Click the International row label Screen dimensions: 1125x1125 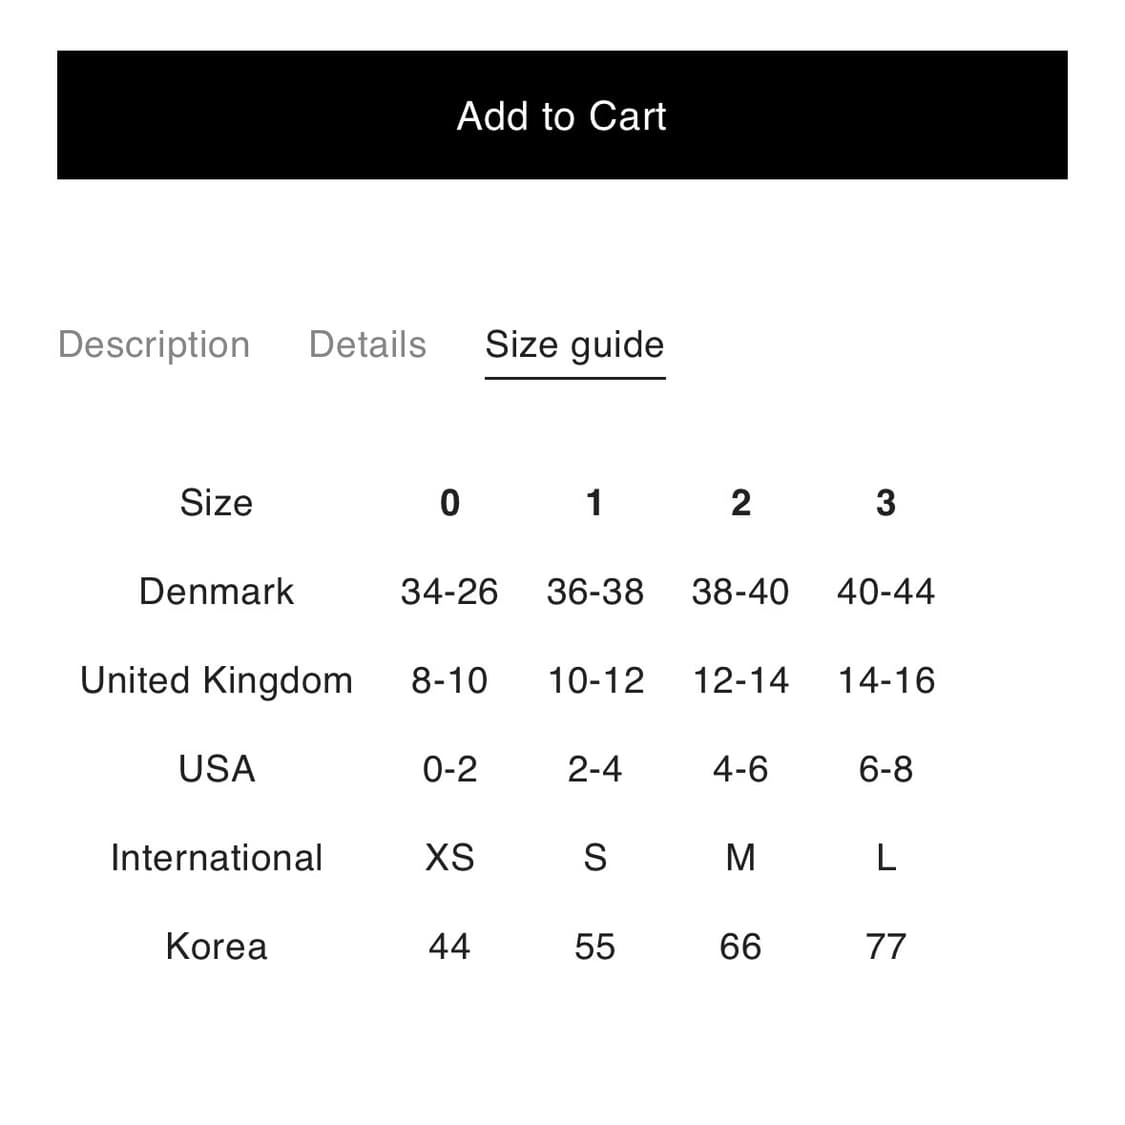216,858
